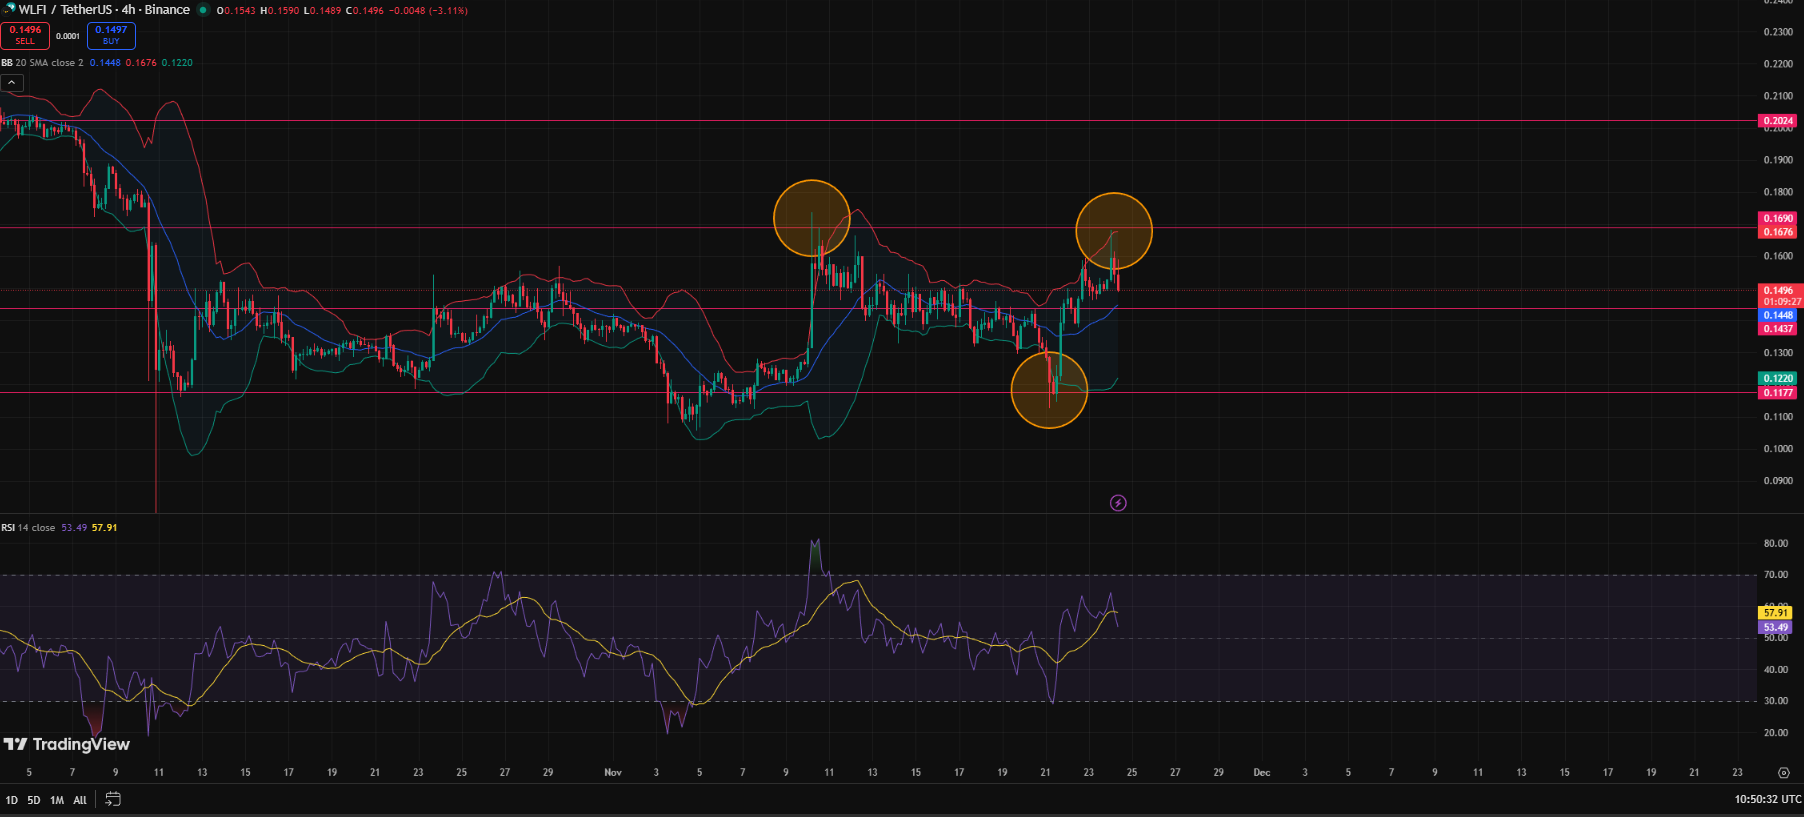
Task: Click the BB basis value 0.1448 in legend
Action: 105,63
